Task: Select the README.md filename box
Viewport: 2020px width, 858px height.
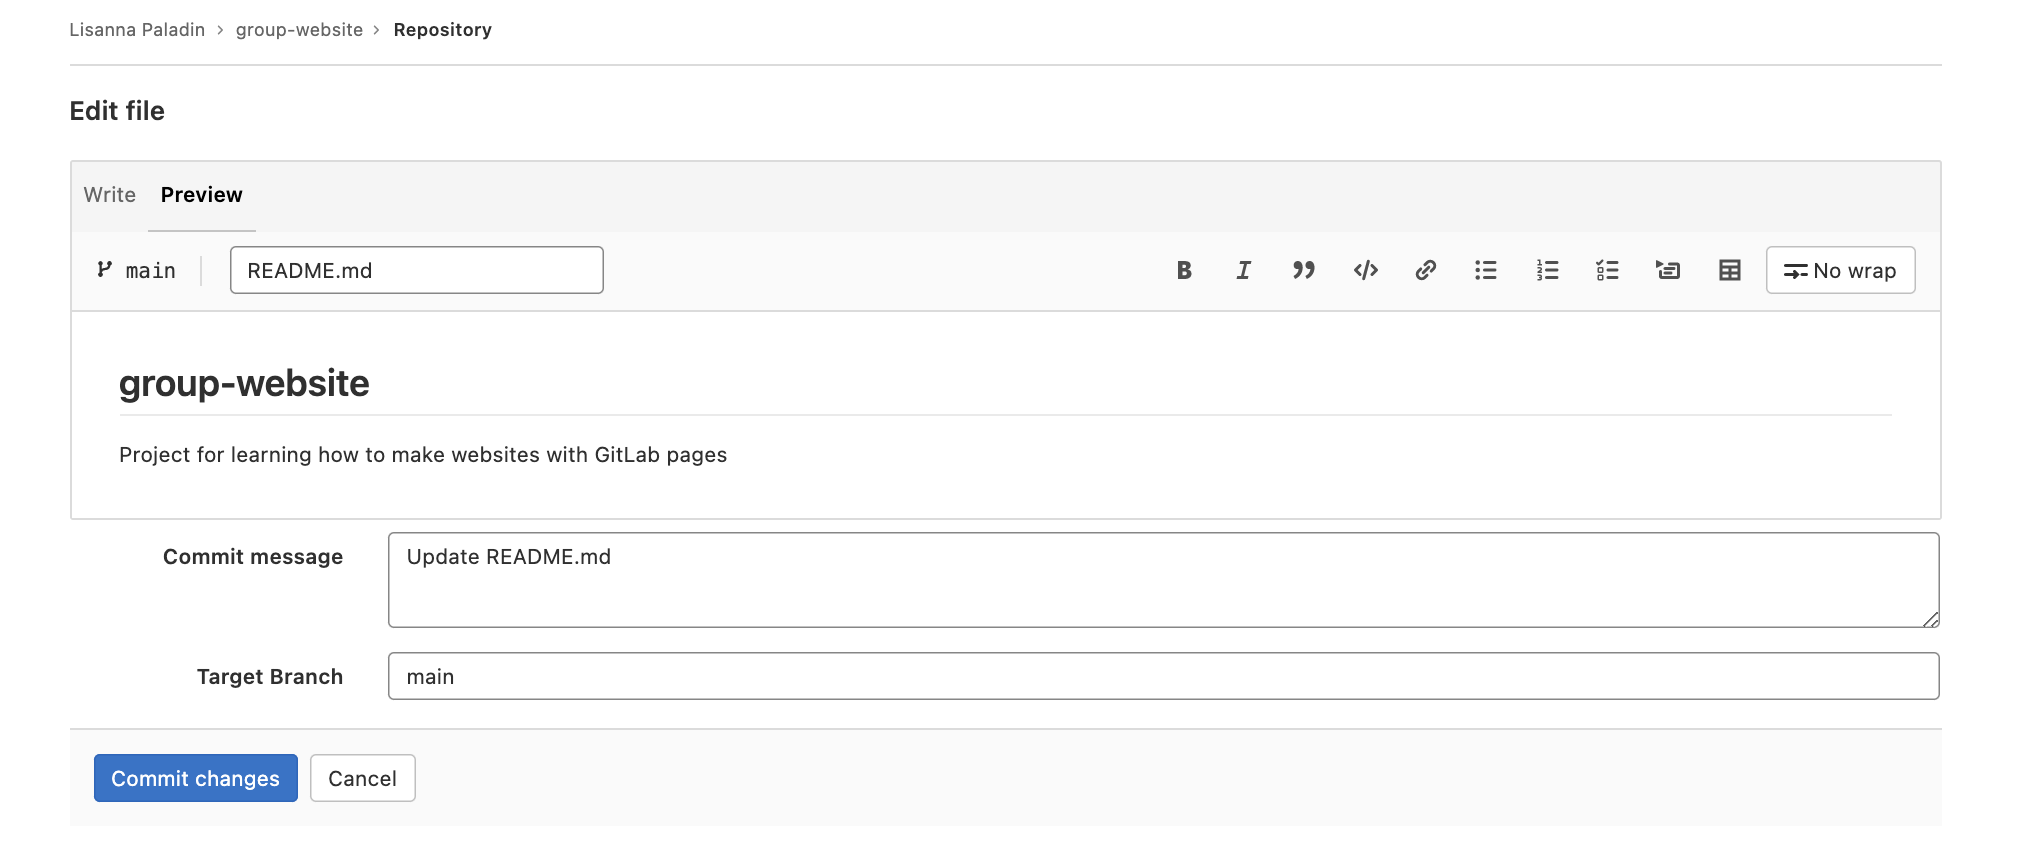Action: point(416,270)
